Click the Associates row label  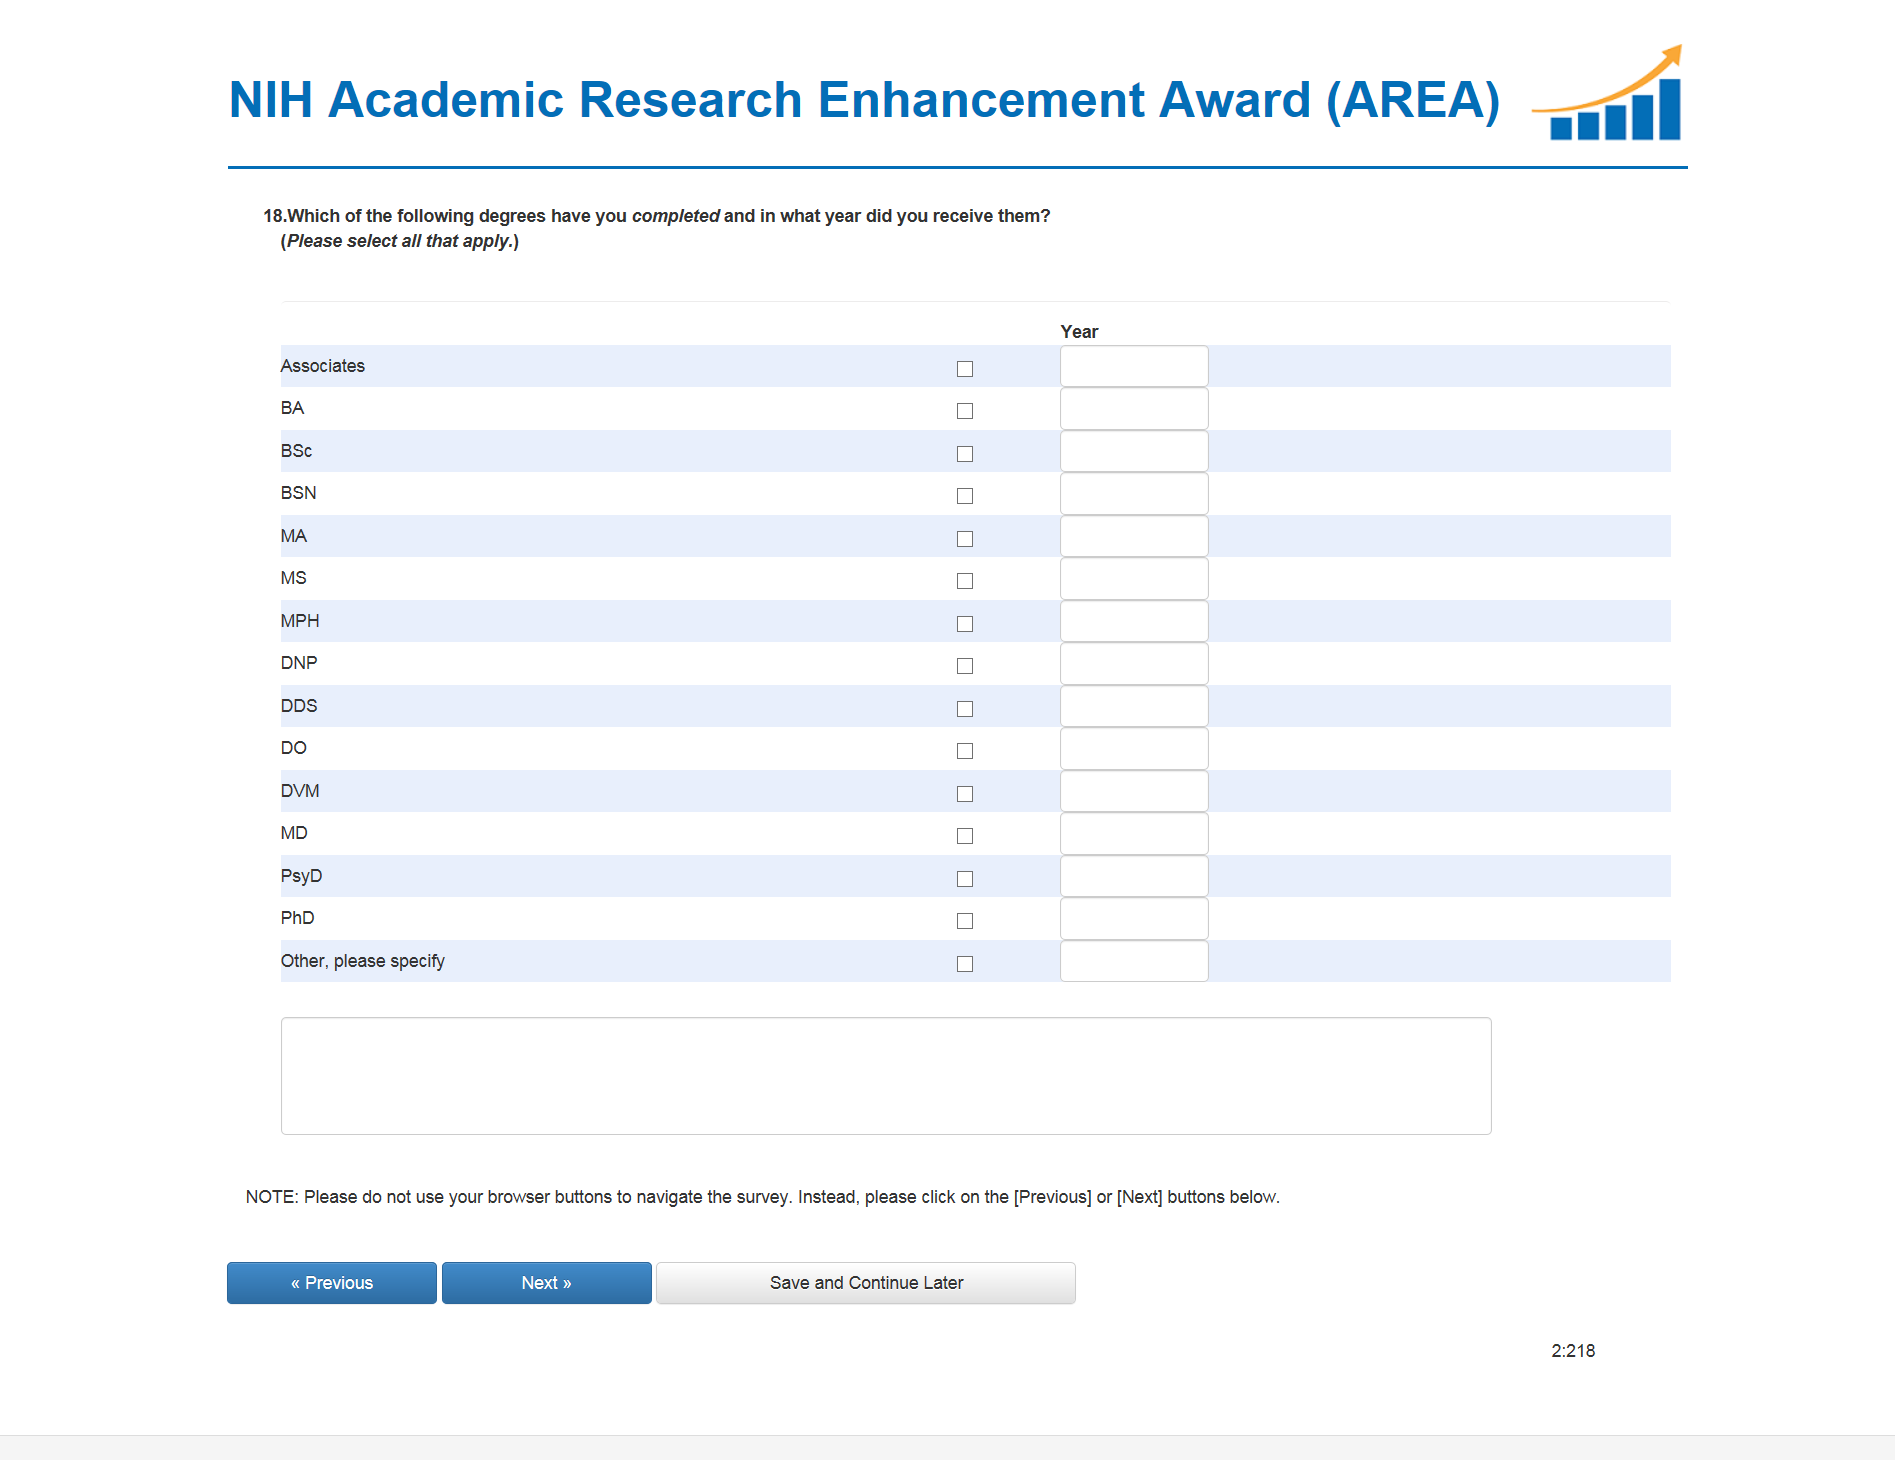pyautogui.click(x=323, y=366)
